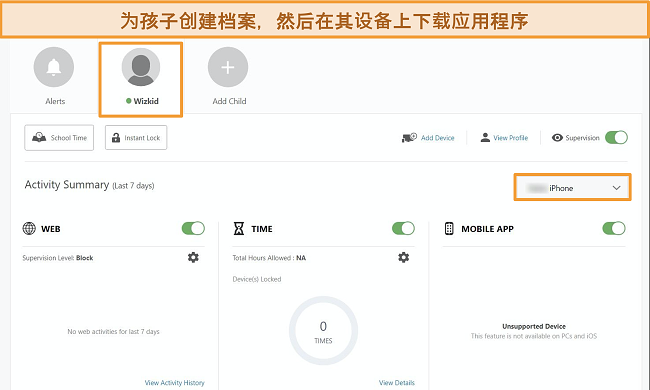Click the WEB globe icon
Viewport: 650px width, 390px height.
(29, 228)
